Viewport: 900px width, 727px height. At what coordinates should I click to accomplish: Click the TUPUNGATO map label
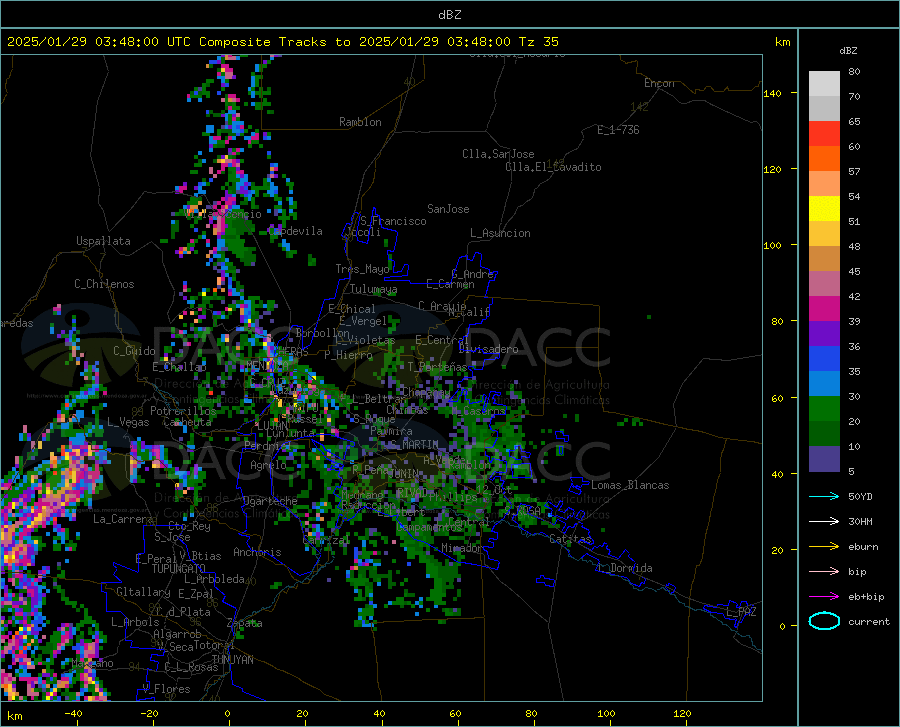(179, 569)
